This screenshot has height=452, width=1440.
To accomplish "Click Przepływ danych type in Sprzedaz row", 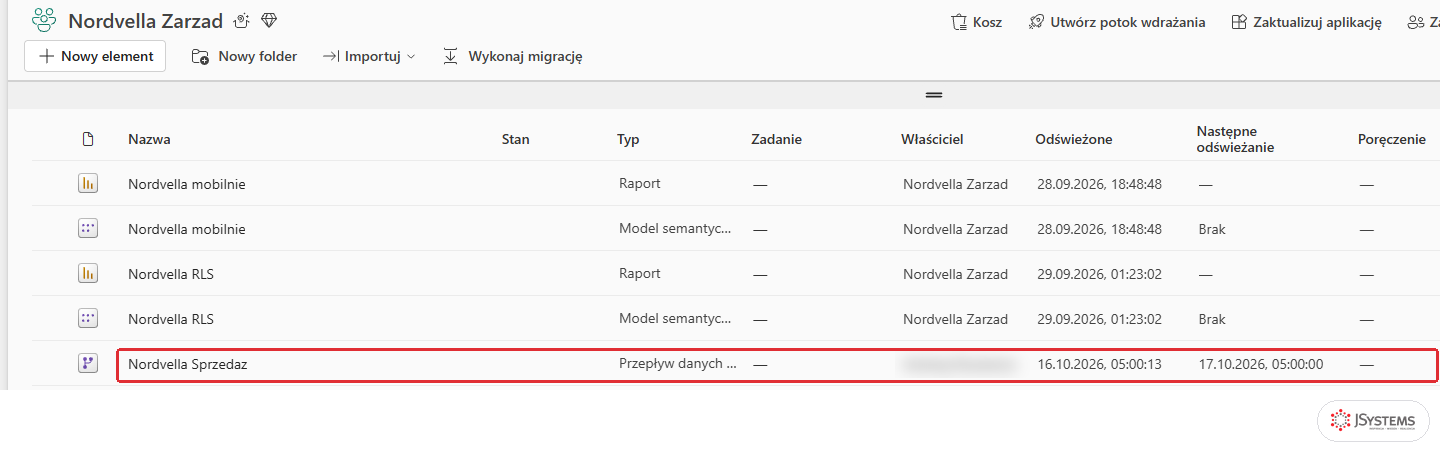I will point(678,364).
